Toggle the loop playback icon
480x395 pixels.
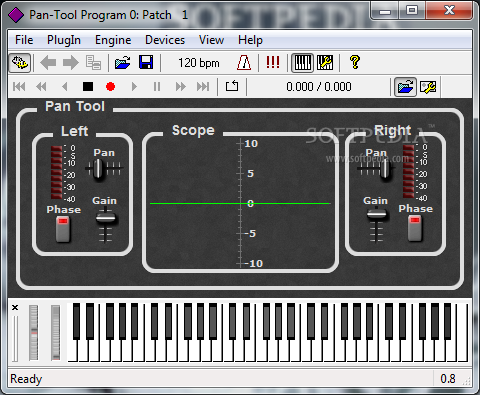click(x=232, y=86)
